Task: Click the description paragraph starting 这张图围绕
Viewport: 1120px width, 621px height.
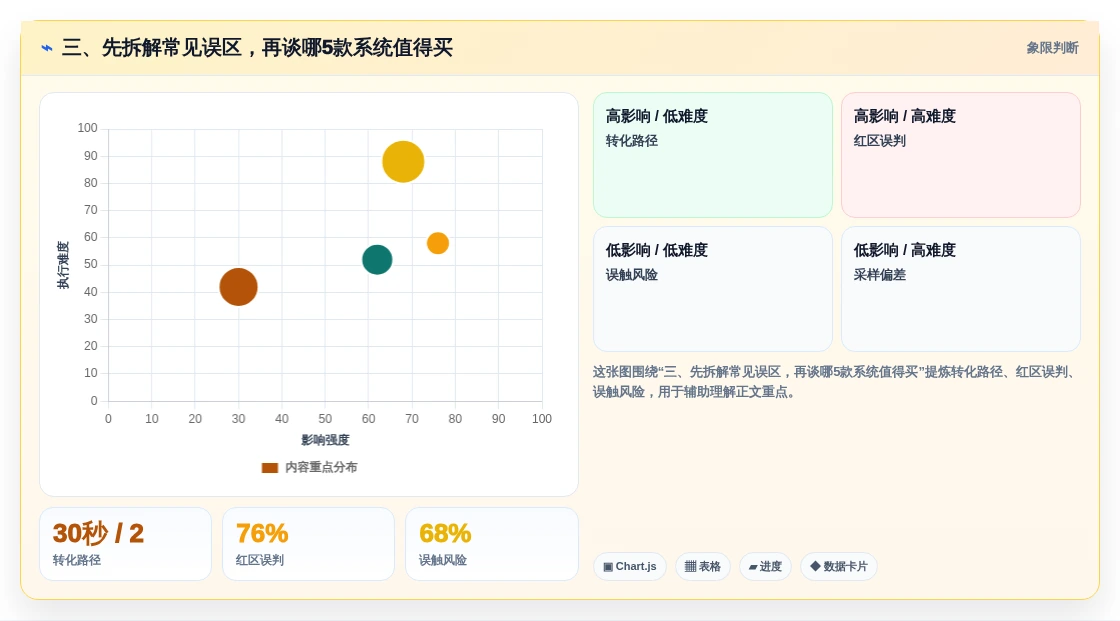Action: (x=834, y=382)
